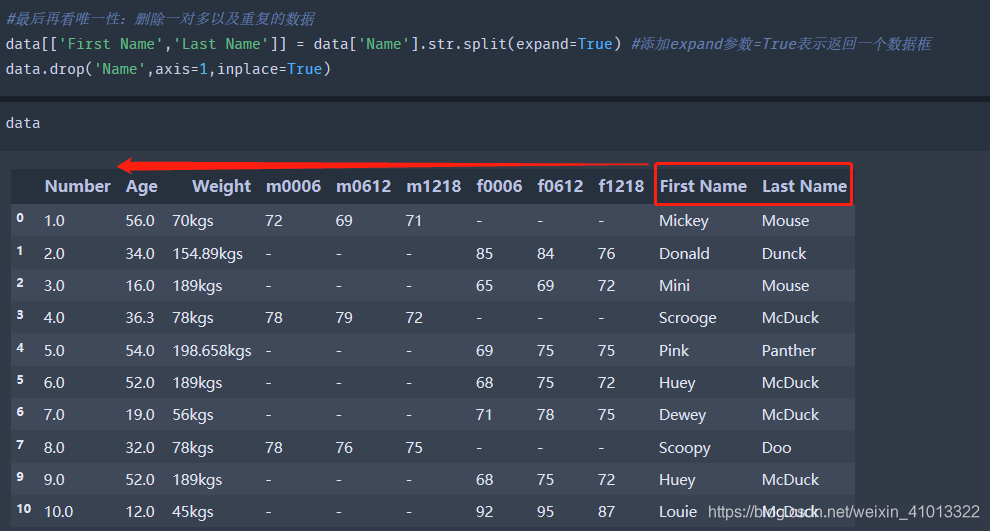Click the m1218 column header
This screenshot has width=990, height=531.
coord(433,186)
